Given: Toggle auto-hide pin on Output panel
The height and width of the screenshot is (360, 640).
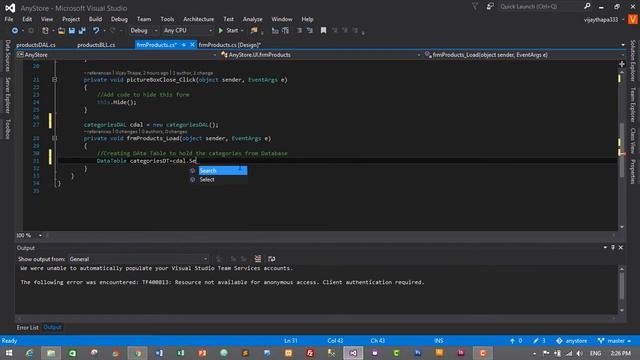Looking at the screenshot, I should click(613, 247).
